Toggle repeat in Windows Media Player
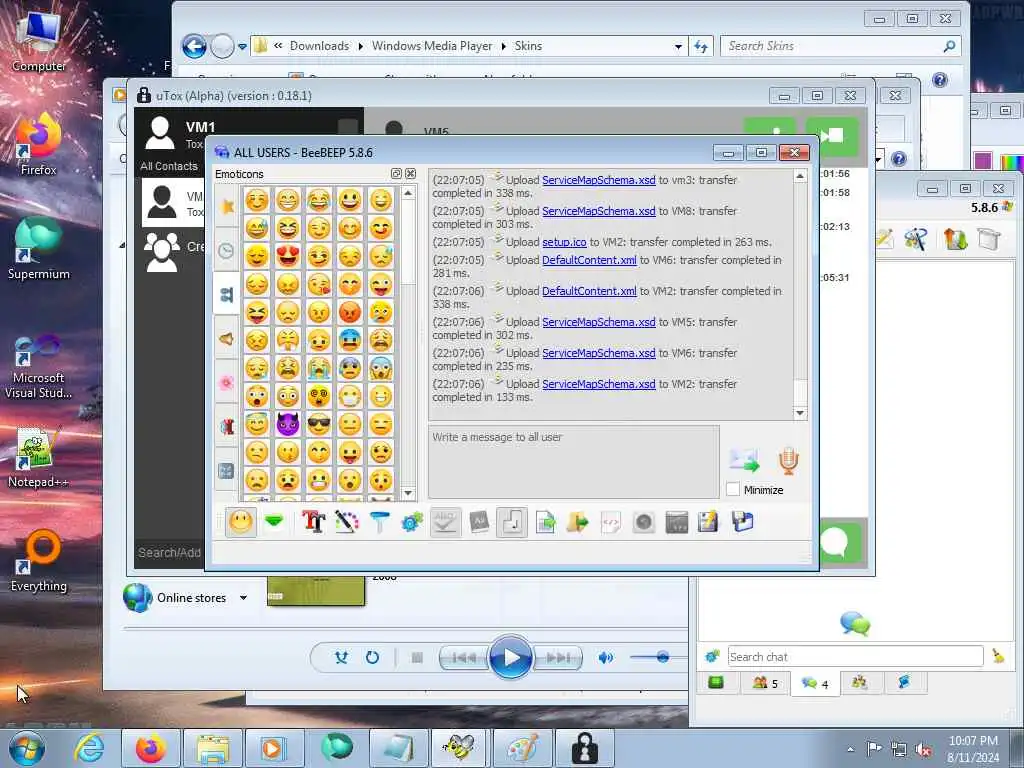Image resolution: width=1024 pixels, height=768 pixels. point(372,657)
